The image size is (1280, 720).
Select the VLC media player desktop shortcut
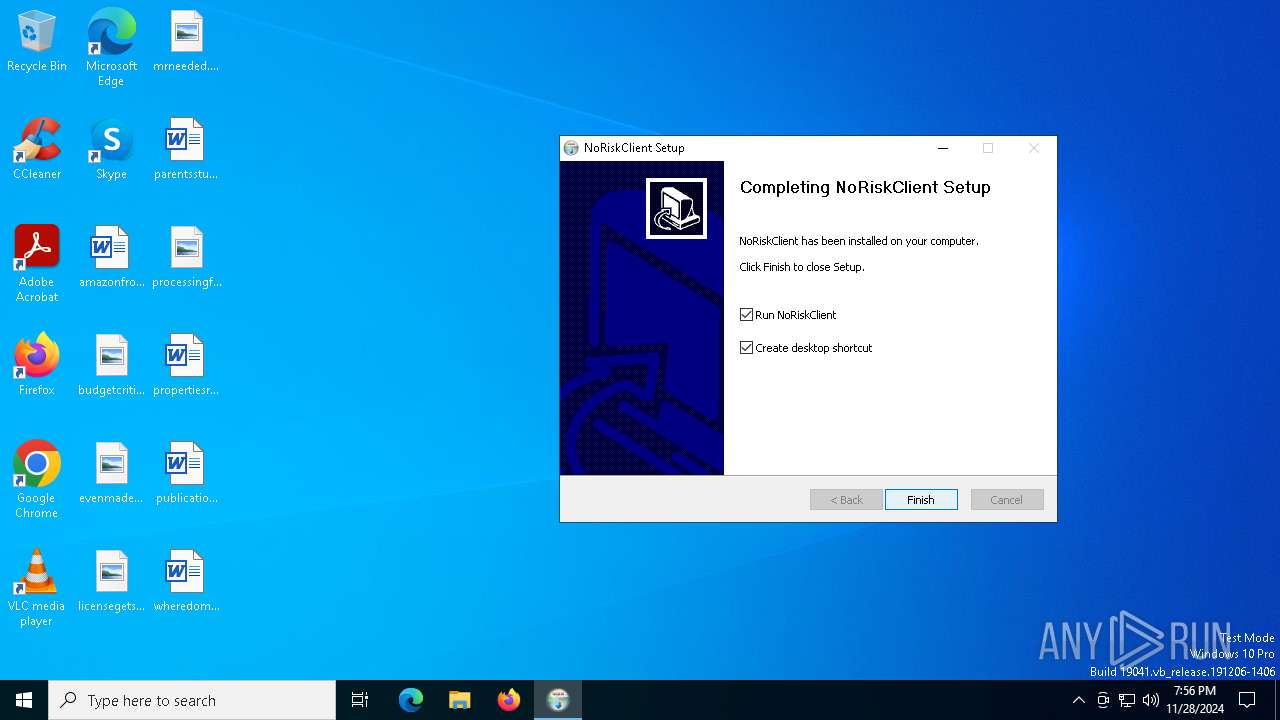tap(37, 588)
